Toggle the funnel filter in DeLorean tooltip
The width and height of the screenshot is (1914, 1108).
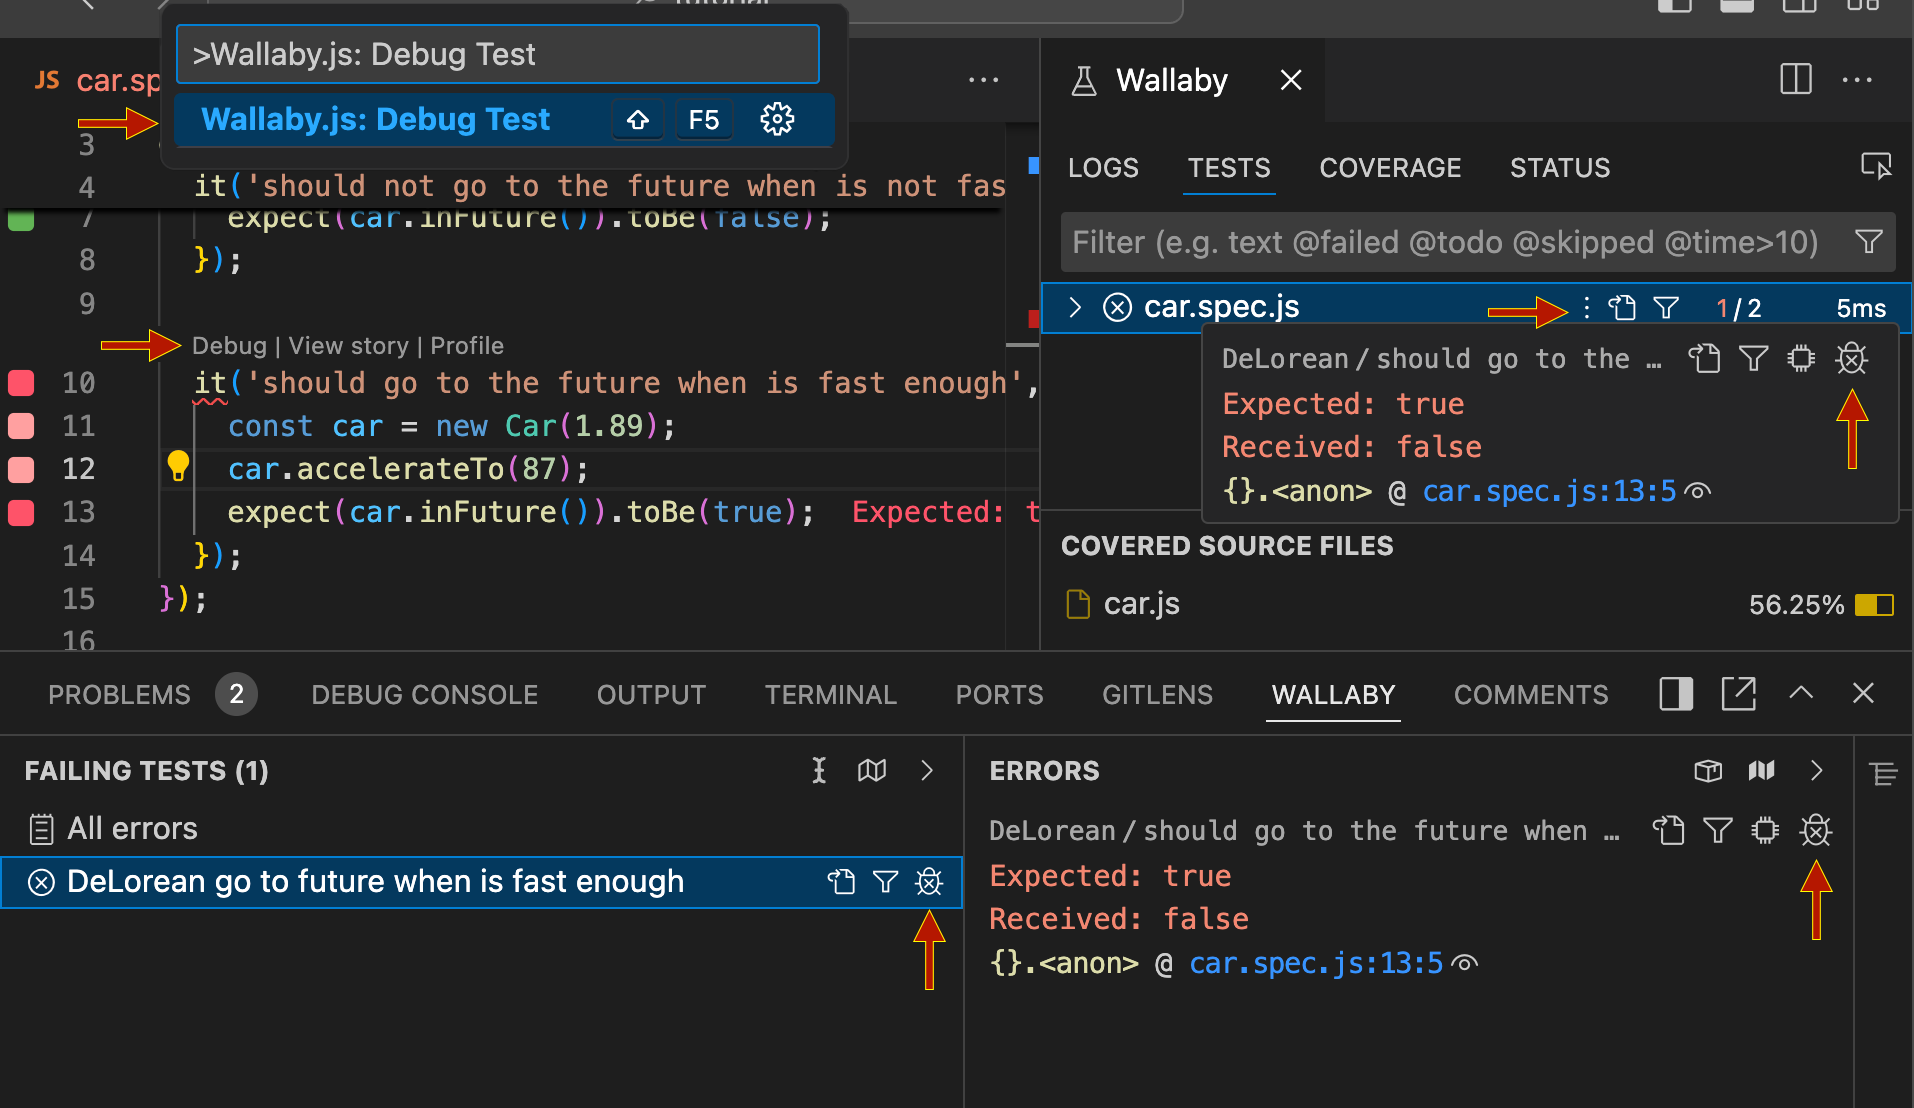(x=1754, y=358)
